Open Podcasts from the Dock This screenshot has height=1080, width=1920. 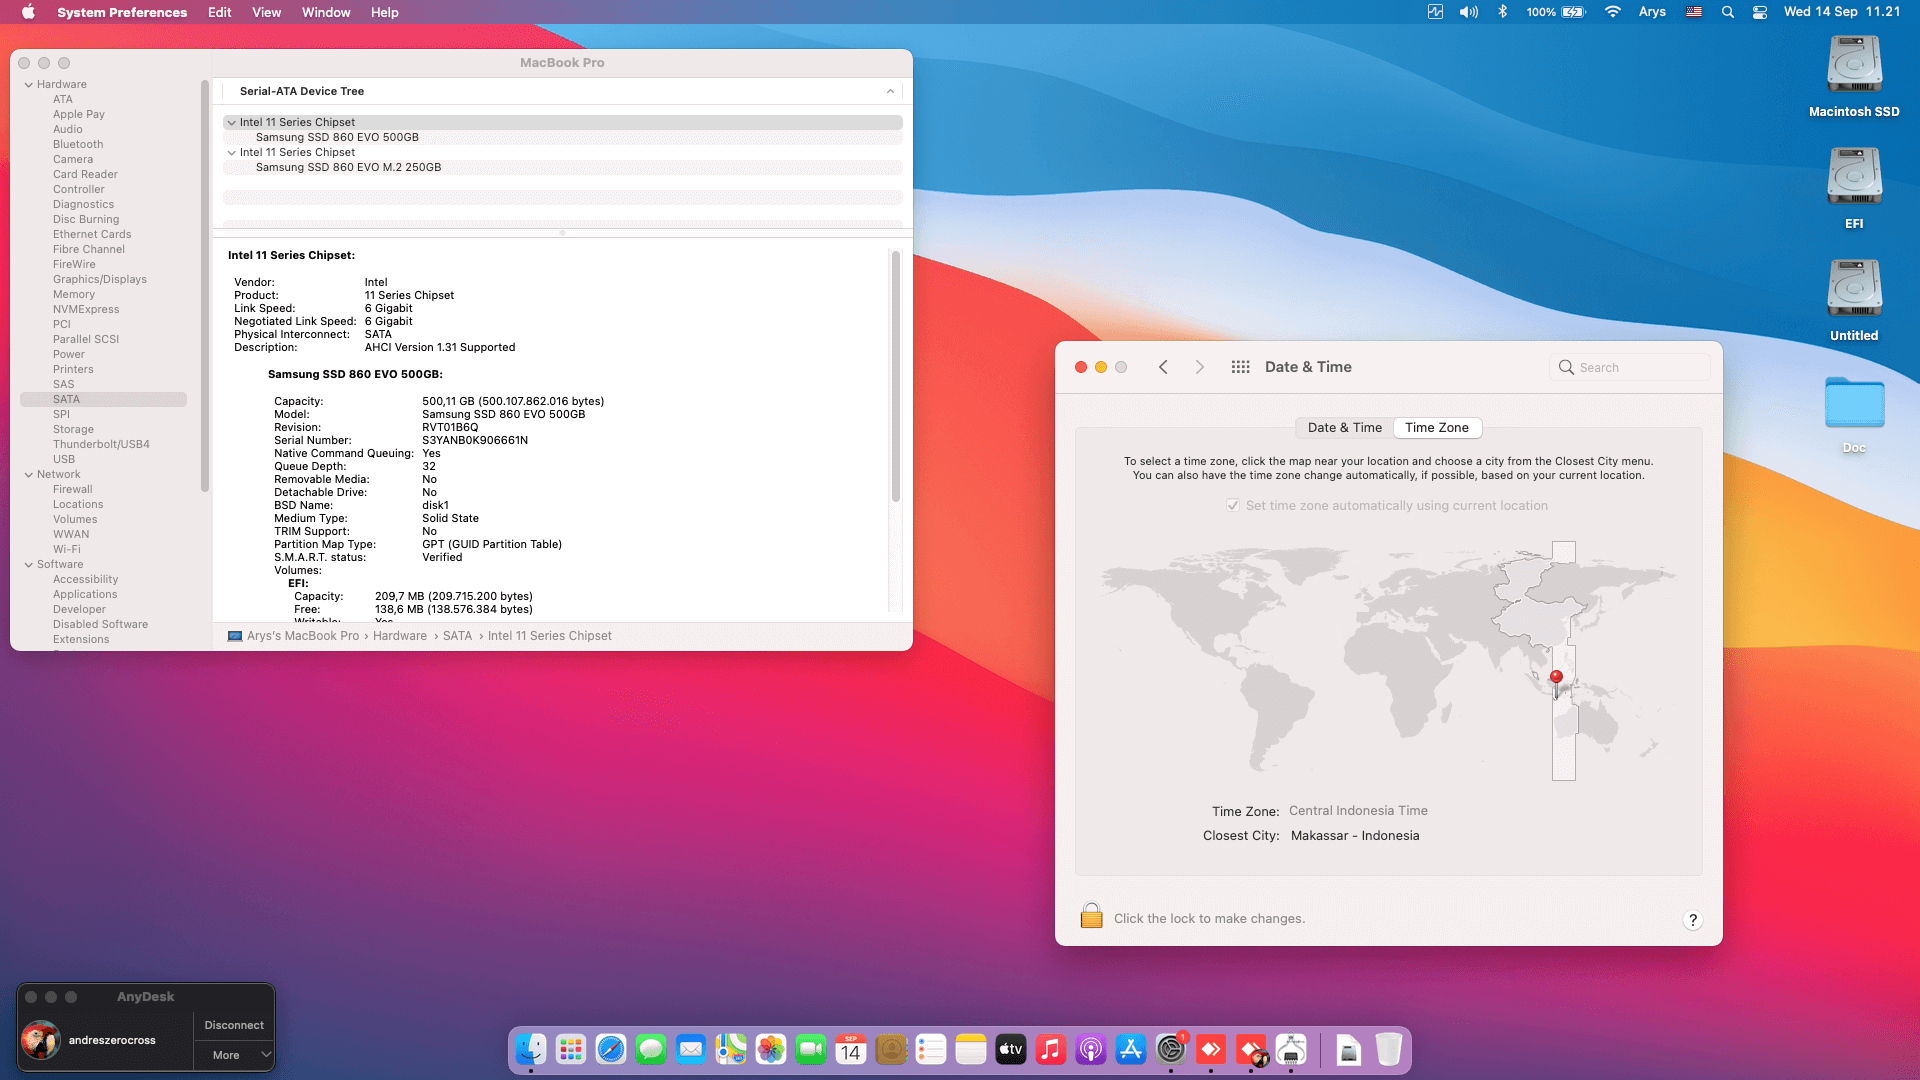(1091, 1049)
